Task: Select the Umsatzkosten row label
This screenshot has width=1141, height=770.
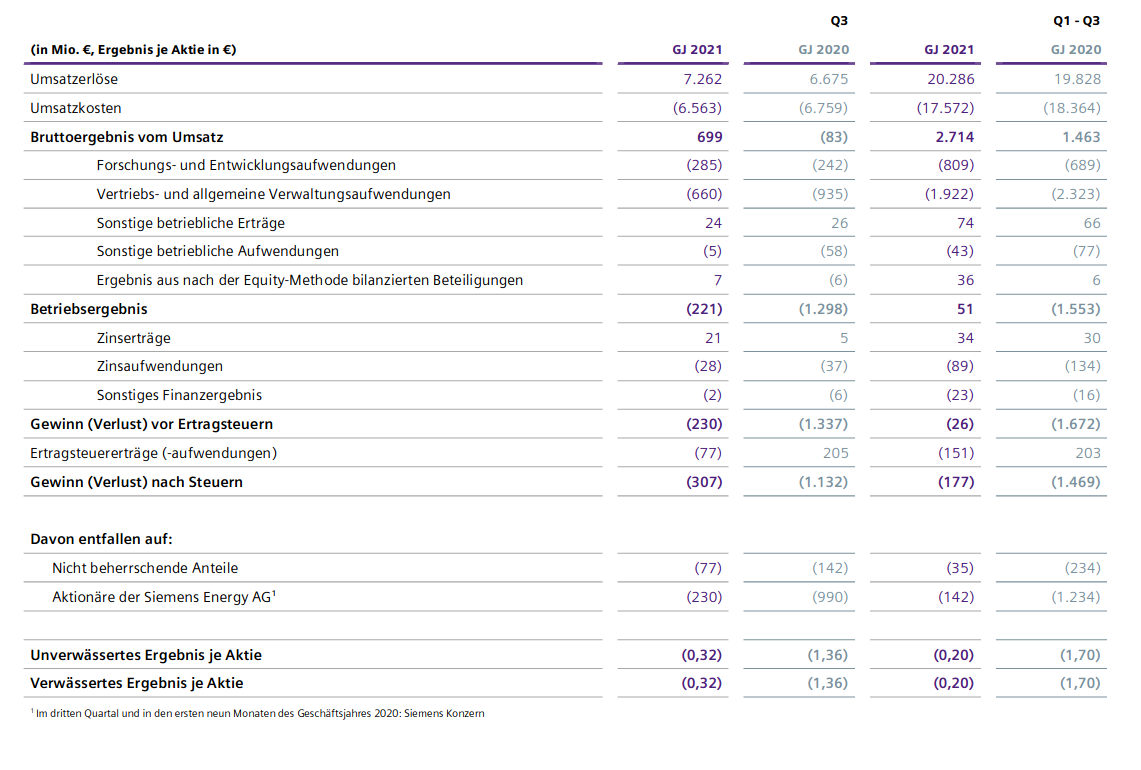Action: [76, 108]
